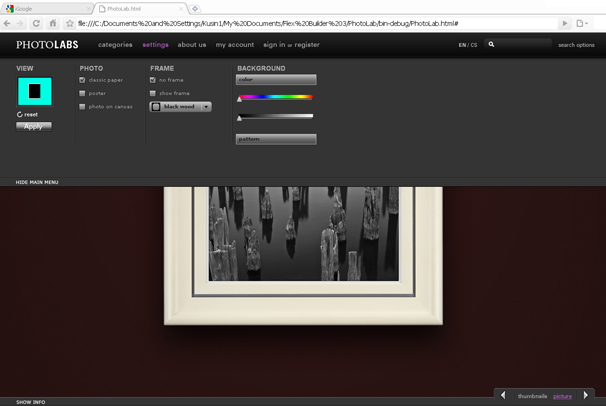Toggle the photo on canvas checkbox
The width and height of the screenshot is (606, 406).
click(82, 106)
